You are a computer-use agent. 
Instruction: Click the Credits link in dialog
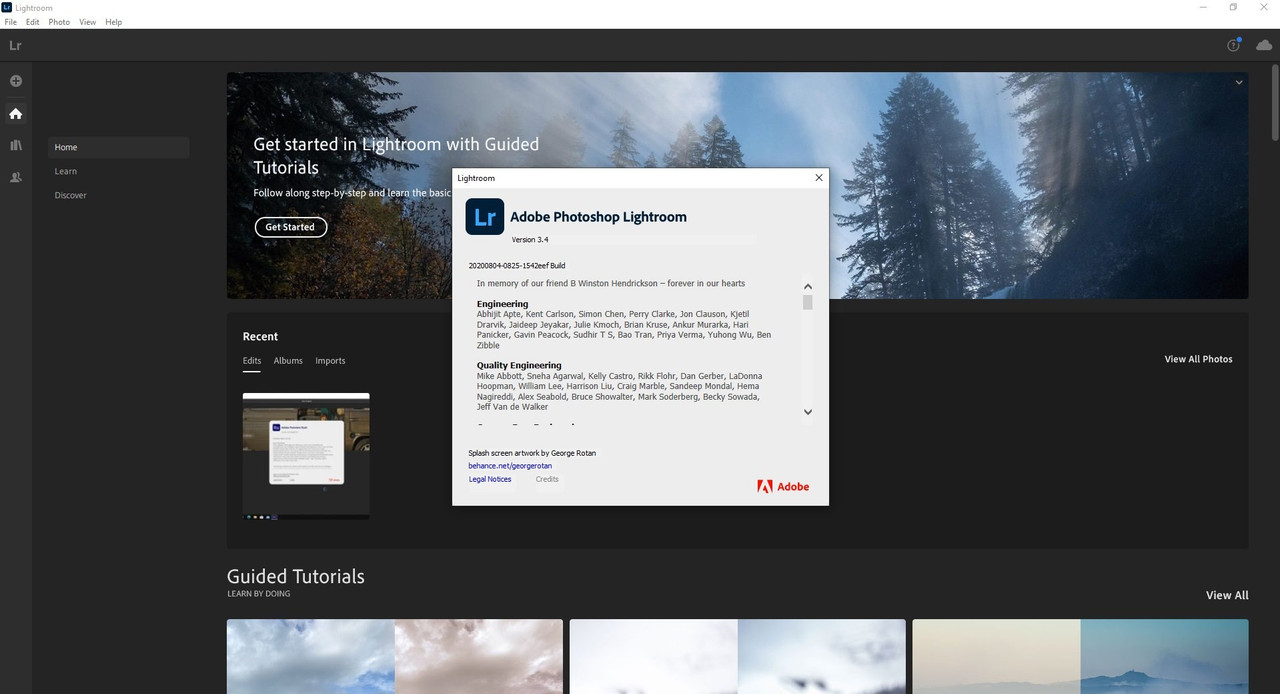547,480
